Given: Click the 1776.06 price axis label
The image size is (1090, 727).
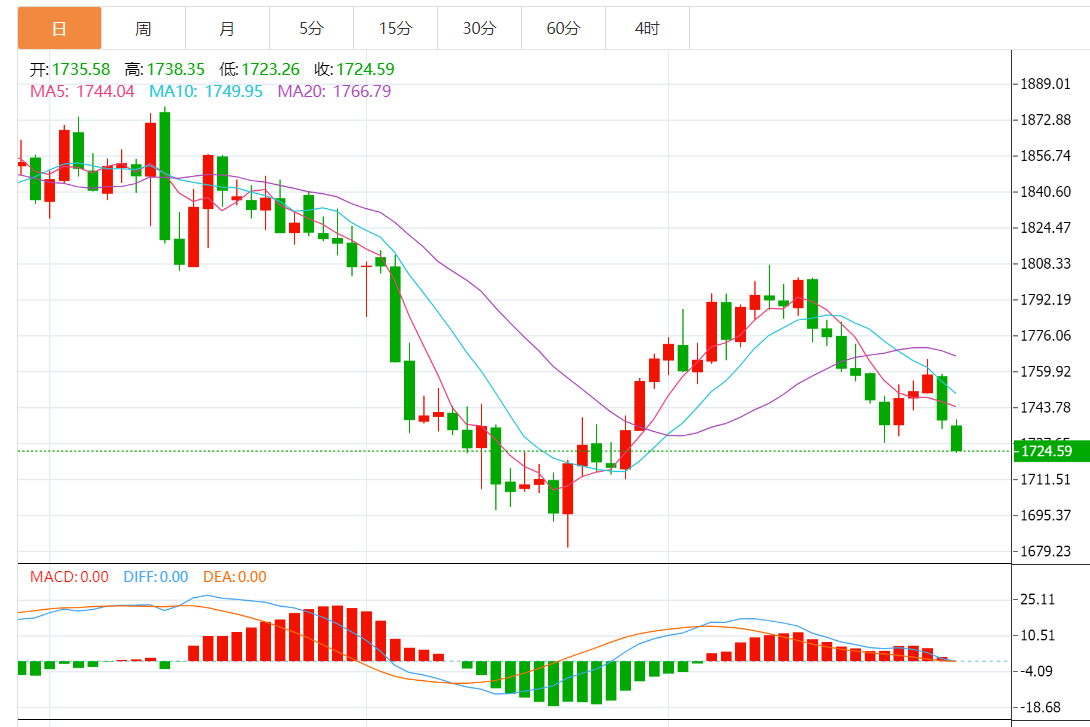Looking at the screenshot, I should coord(1045,336).
